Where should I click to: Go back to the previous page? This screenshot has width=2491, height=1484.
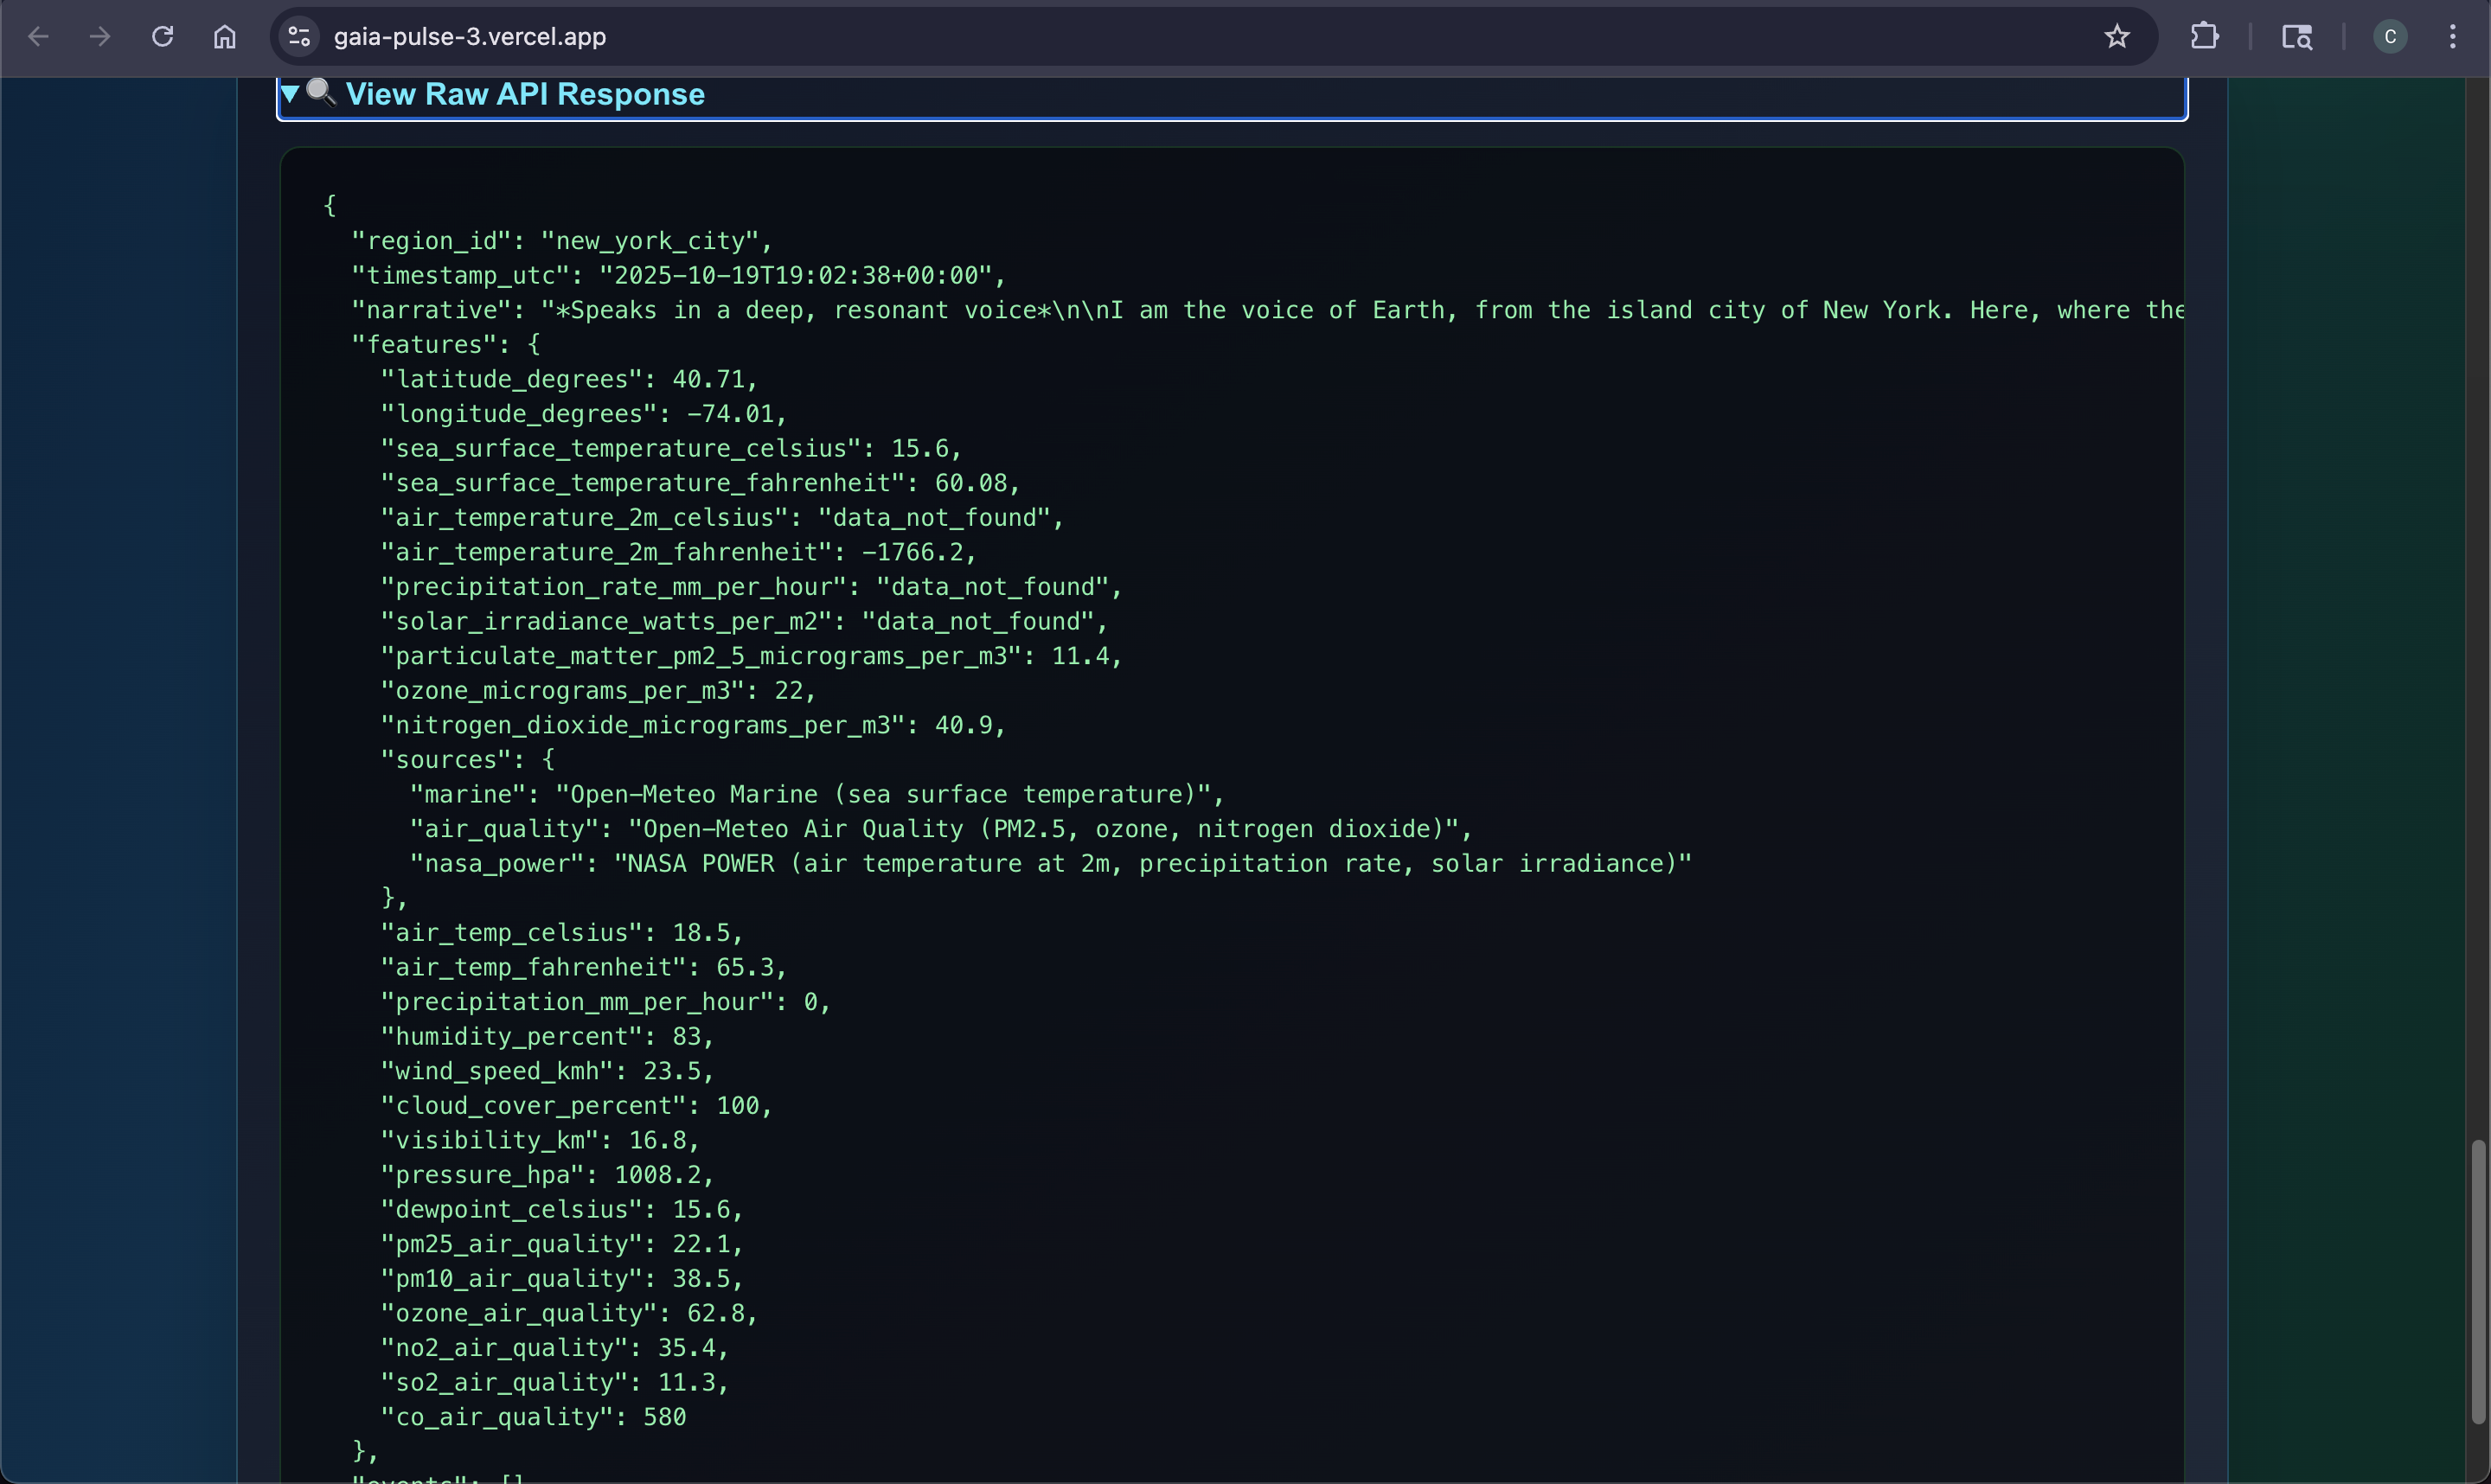pyautogui.click(x=38, y=37)
